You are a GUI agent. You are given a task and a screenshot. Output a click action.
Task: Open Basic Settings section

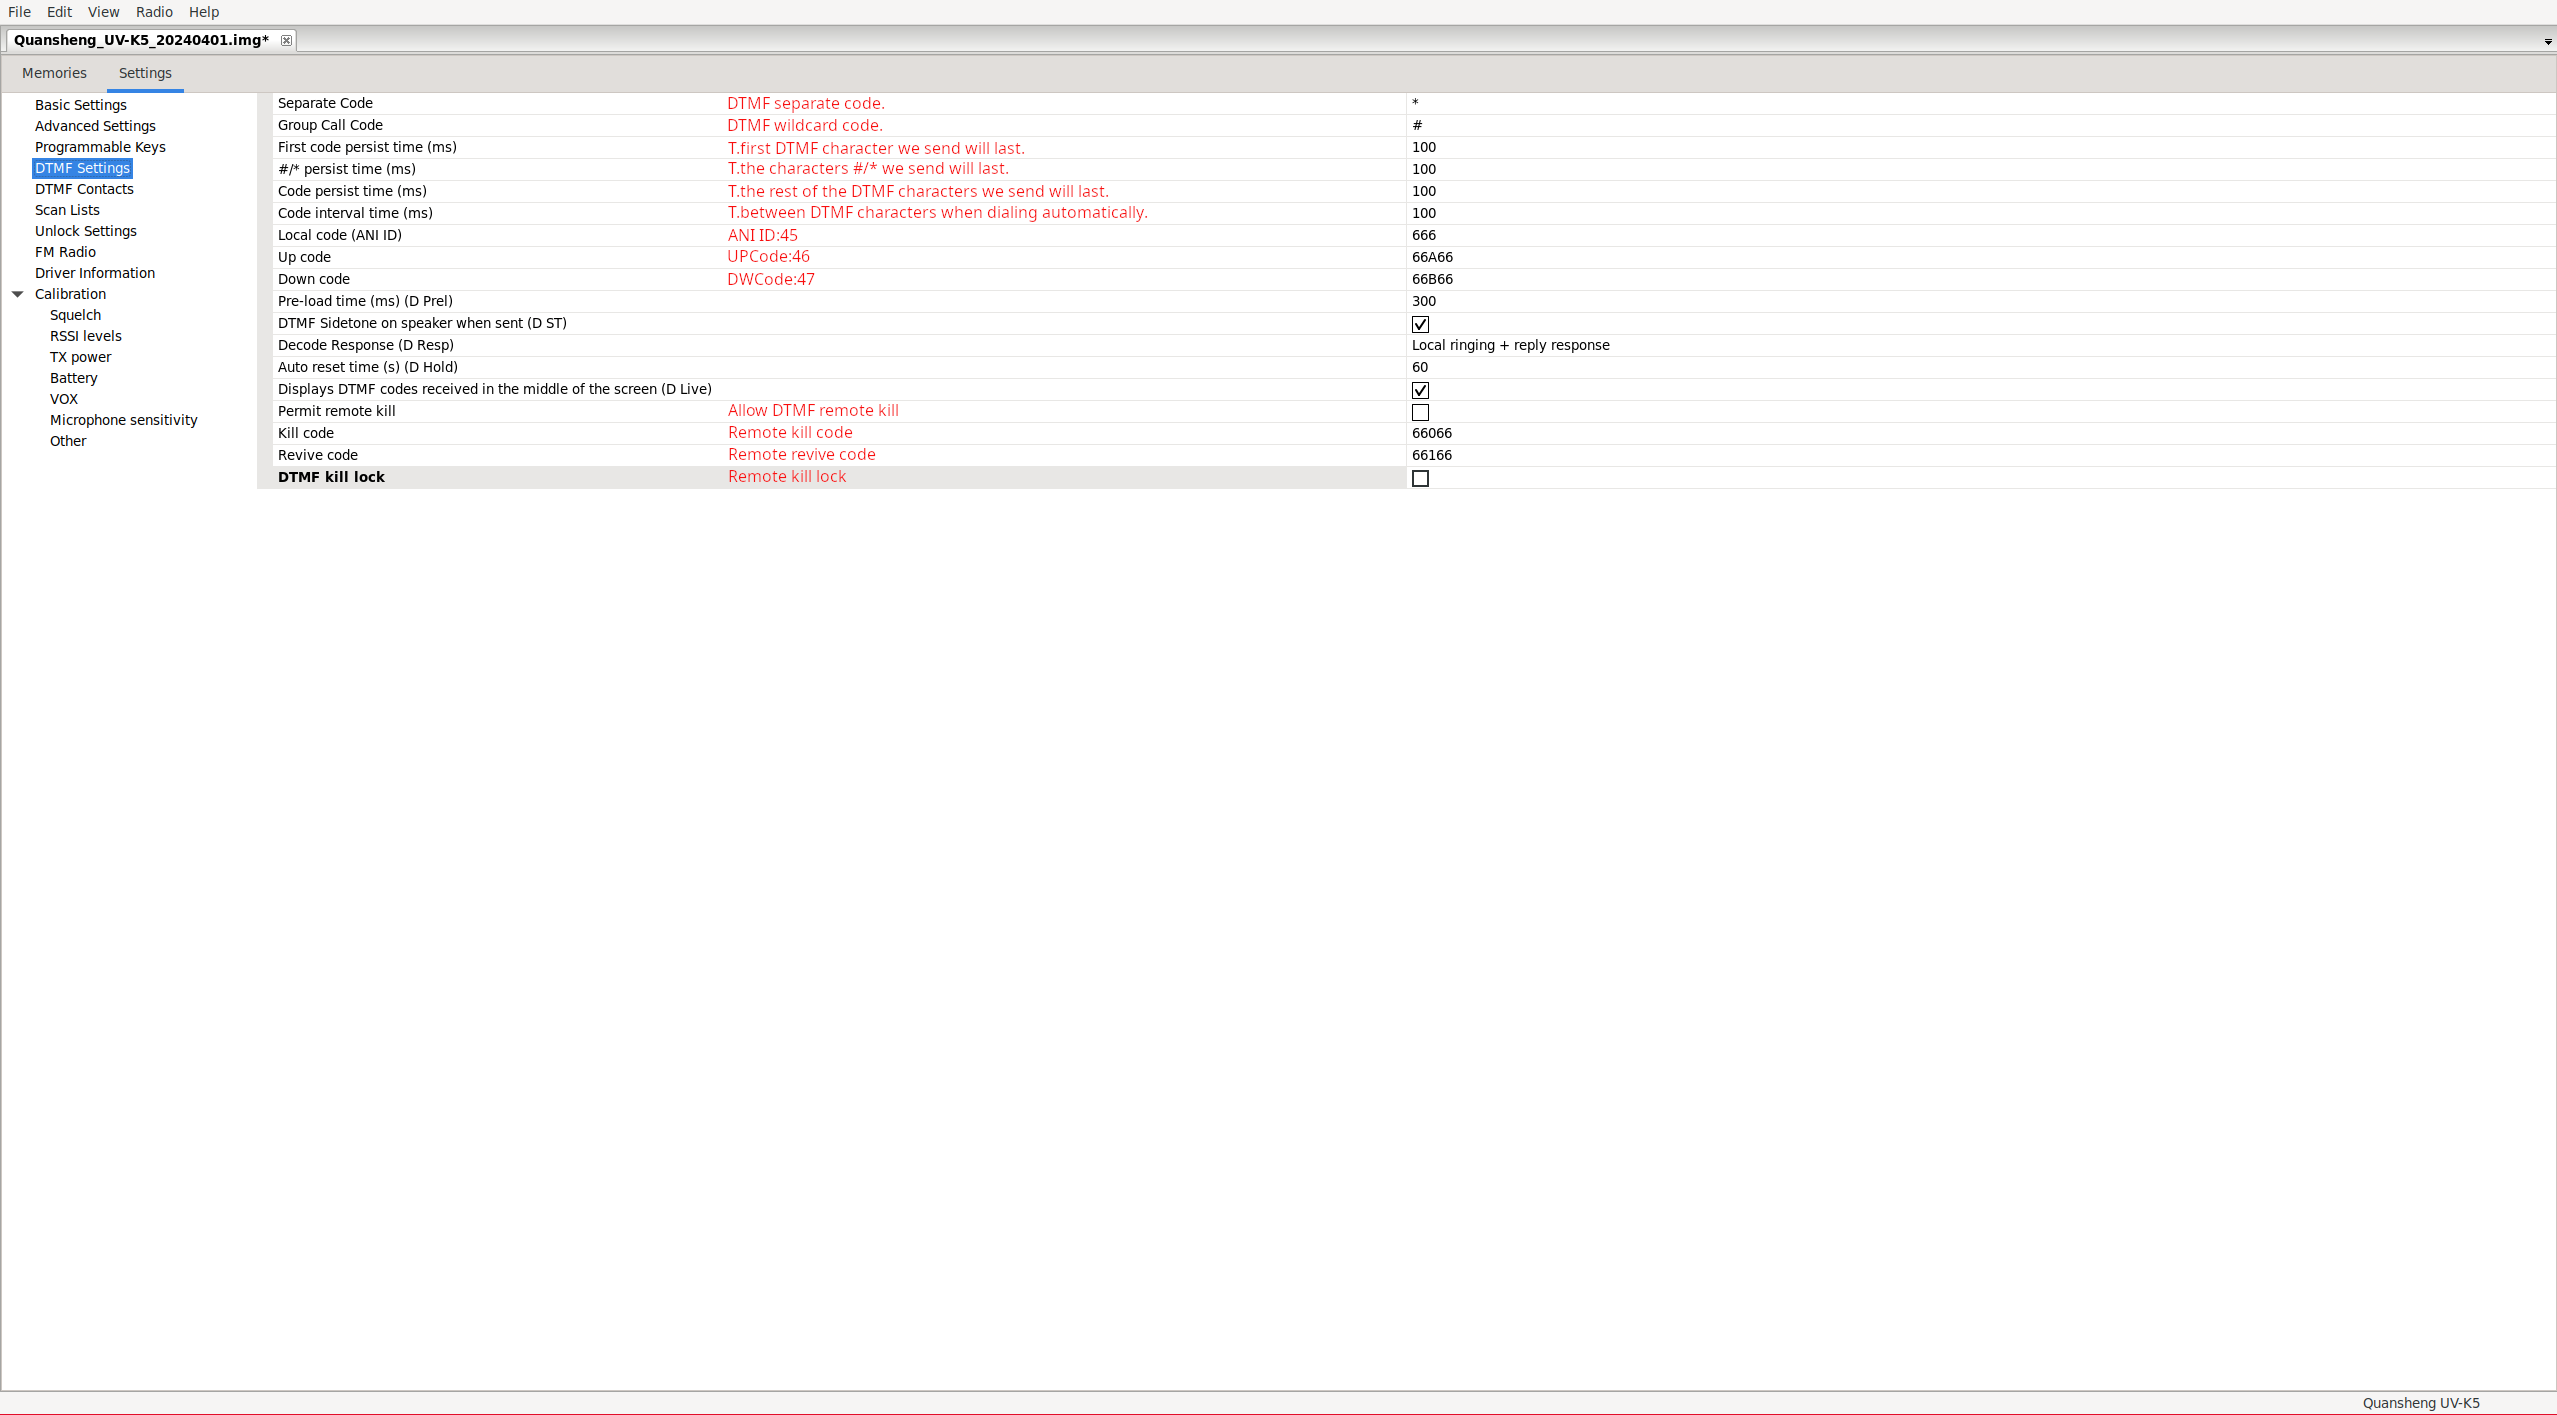pos(80,105)
